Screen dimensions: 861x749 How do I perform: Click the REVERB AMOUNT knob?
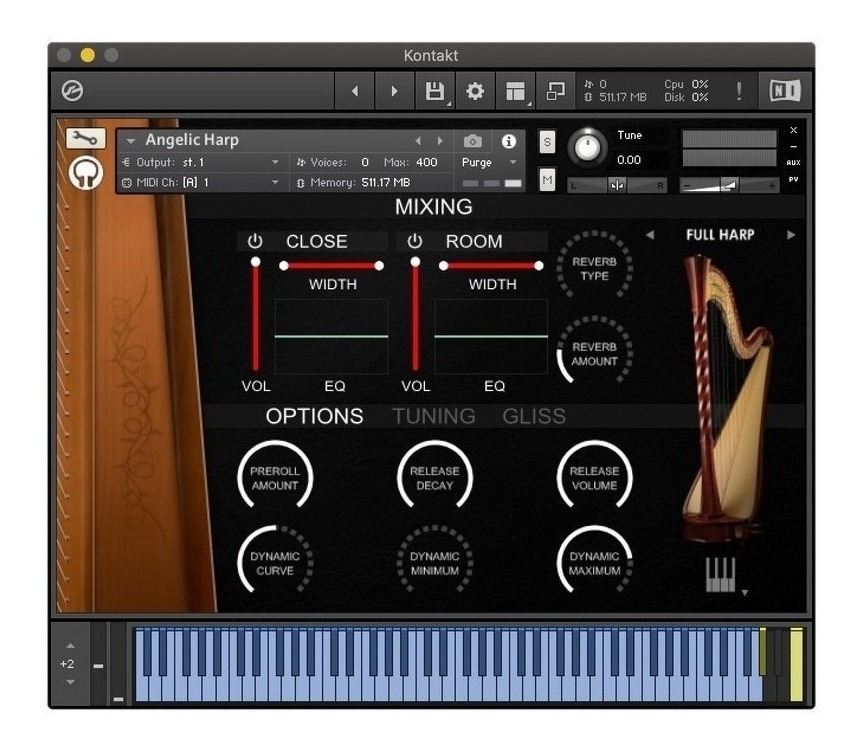coord(594,353)
